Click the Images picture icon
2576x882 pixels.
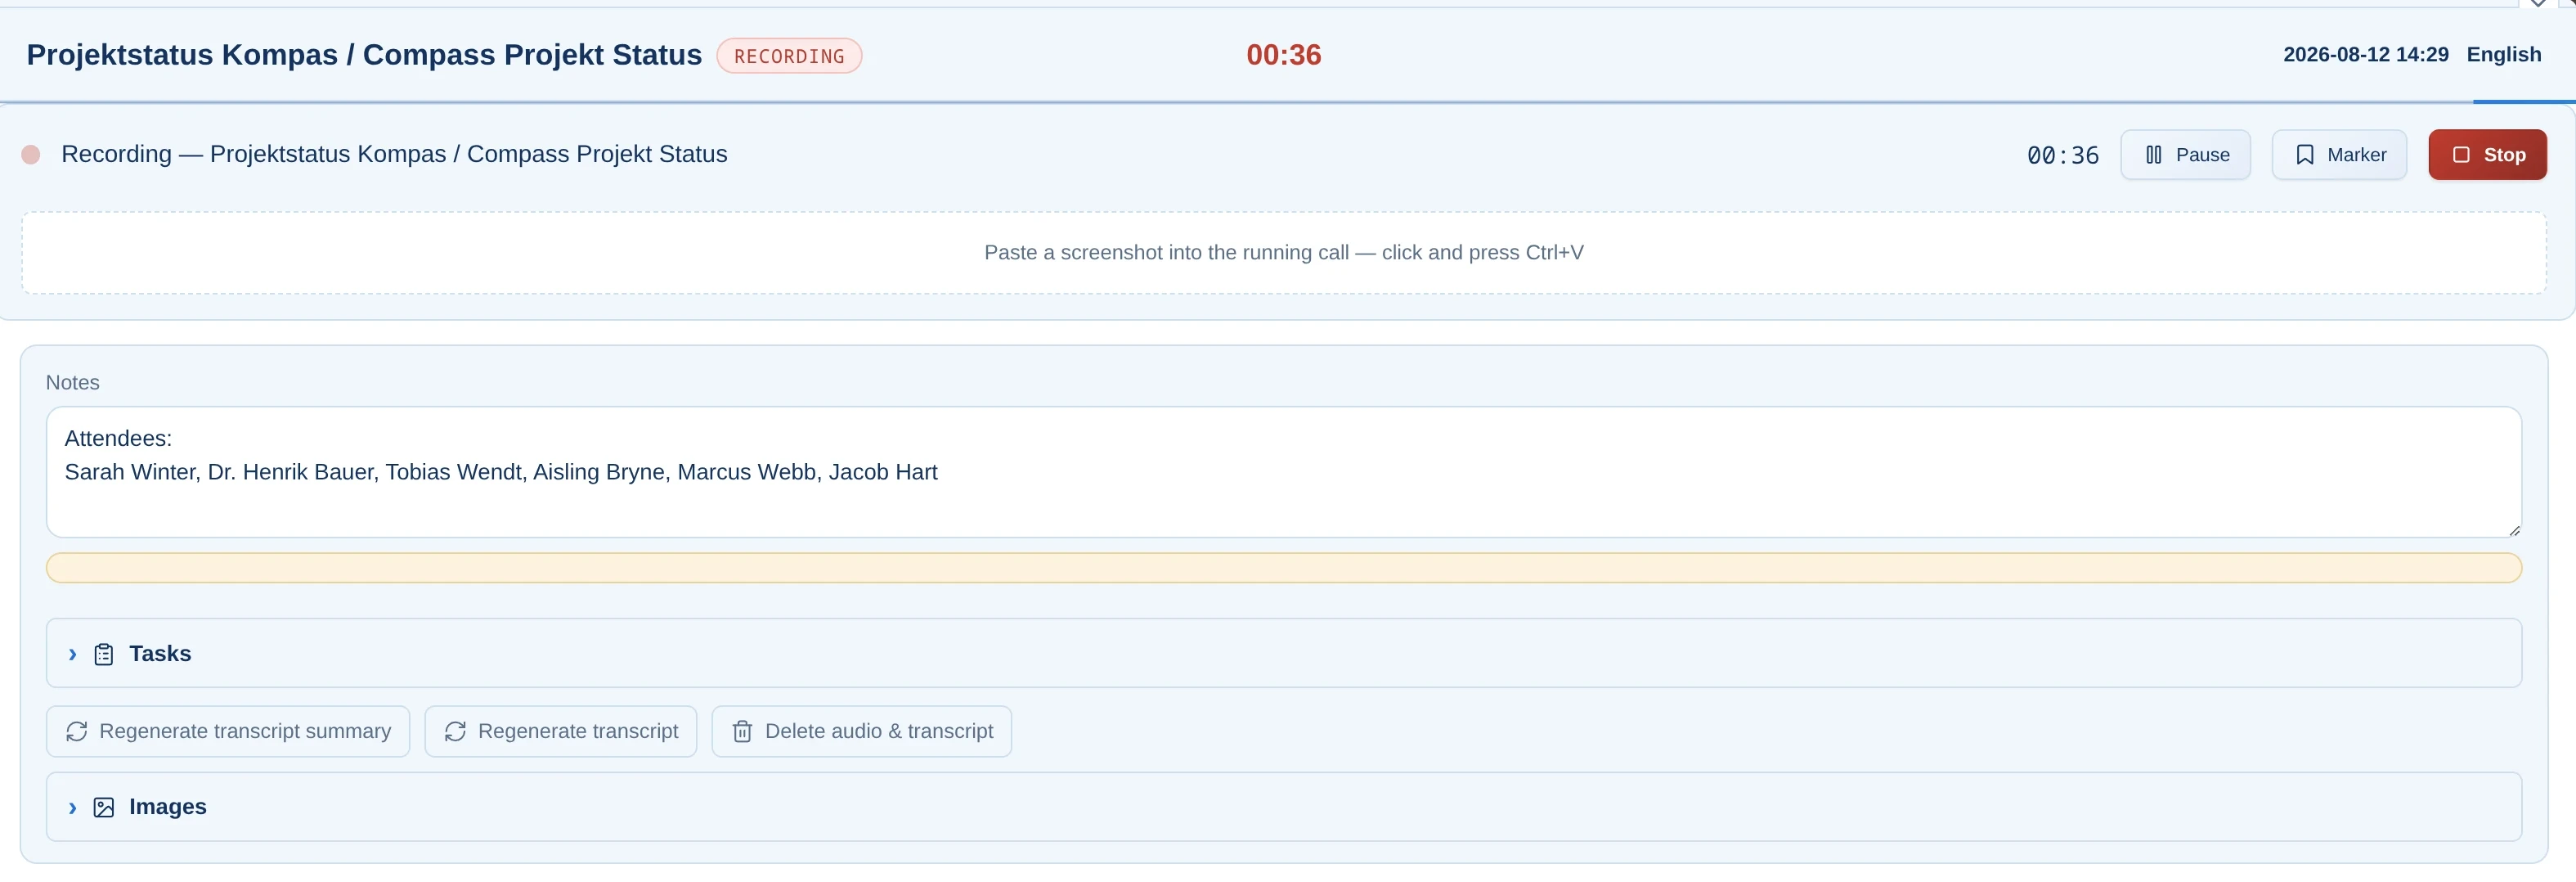(x=104, y=807)
